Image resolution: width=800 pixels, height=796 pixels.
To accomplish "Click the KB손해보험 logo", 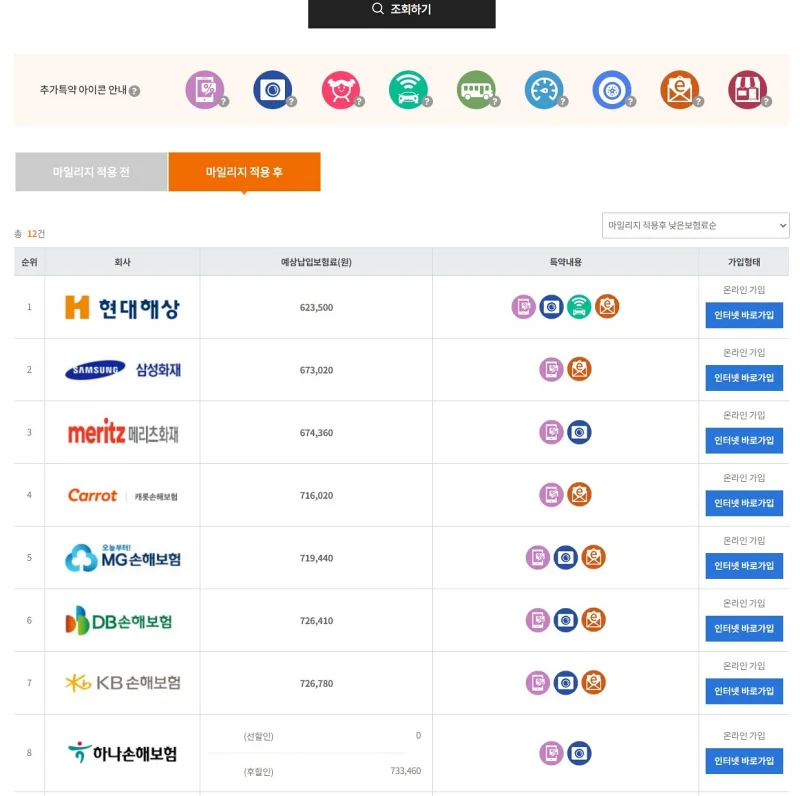I will [x=122, y=683].
